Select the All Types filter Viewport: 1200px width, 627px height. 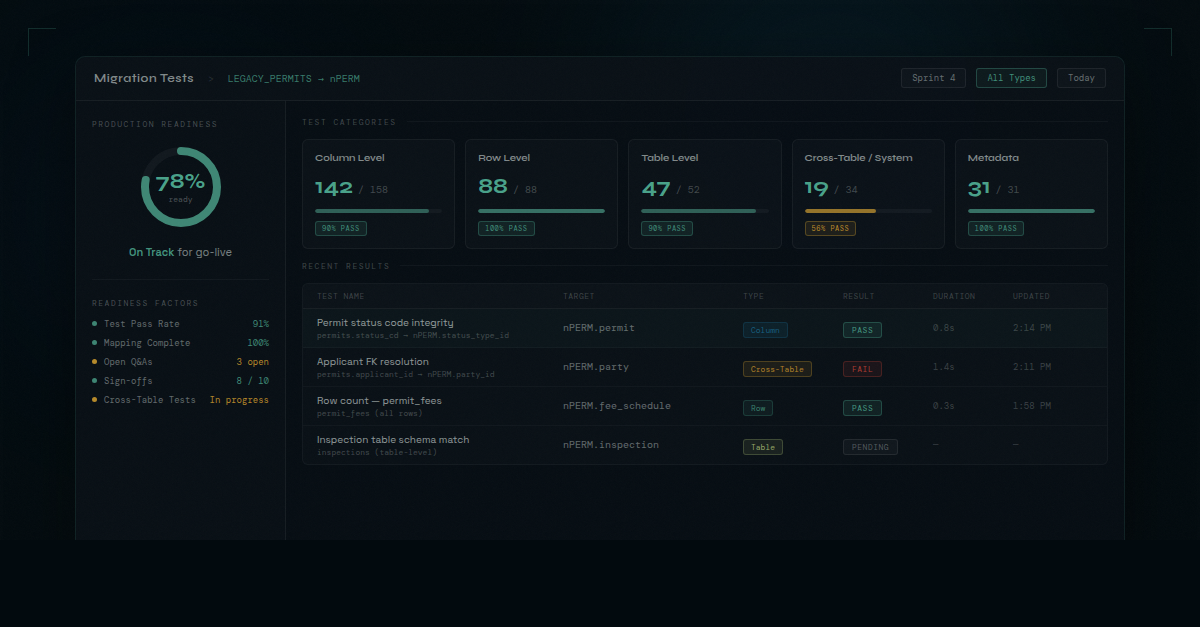pyautogui.click(x=1011, y=78)
